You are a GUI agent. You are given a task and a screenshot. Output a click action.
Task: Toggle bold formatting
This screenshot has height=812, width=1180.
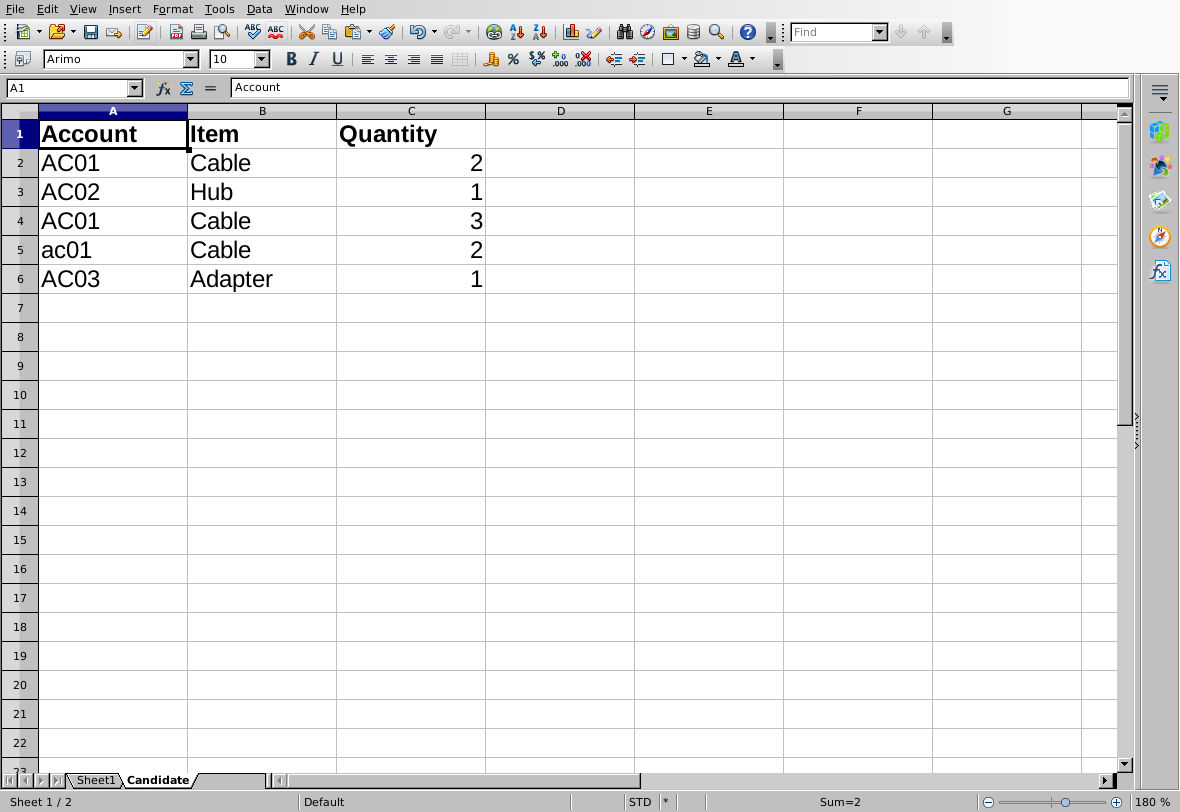click(291, 59)
